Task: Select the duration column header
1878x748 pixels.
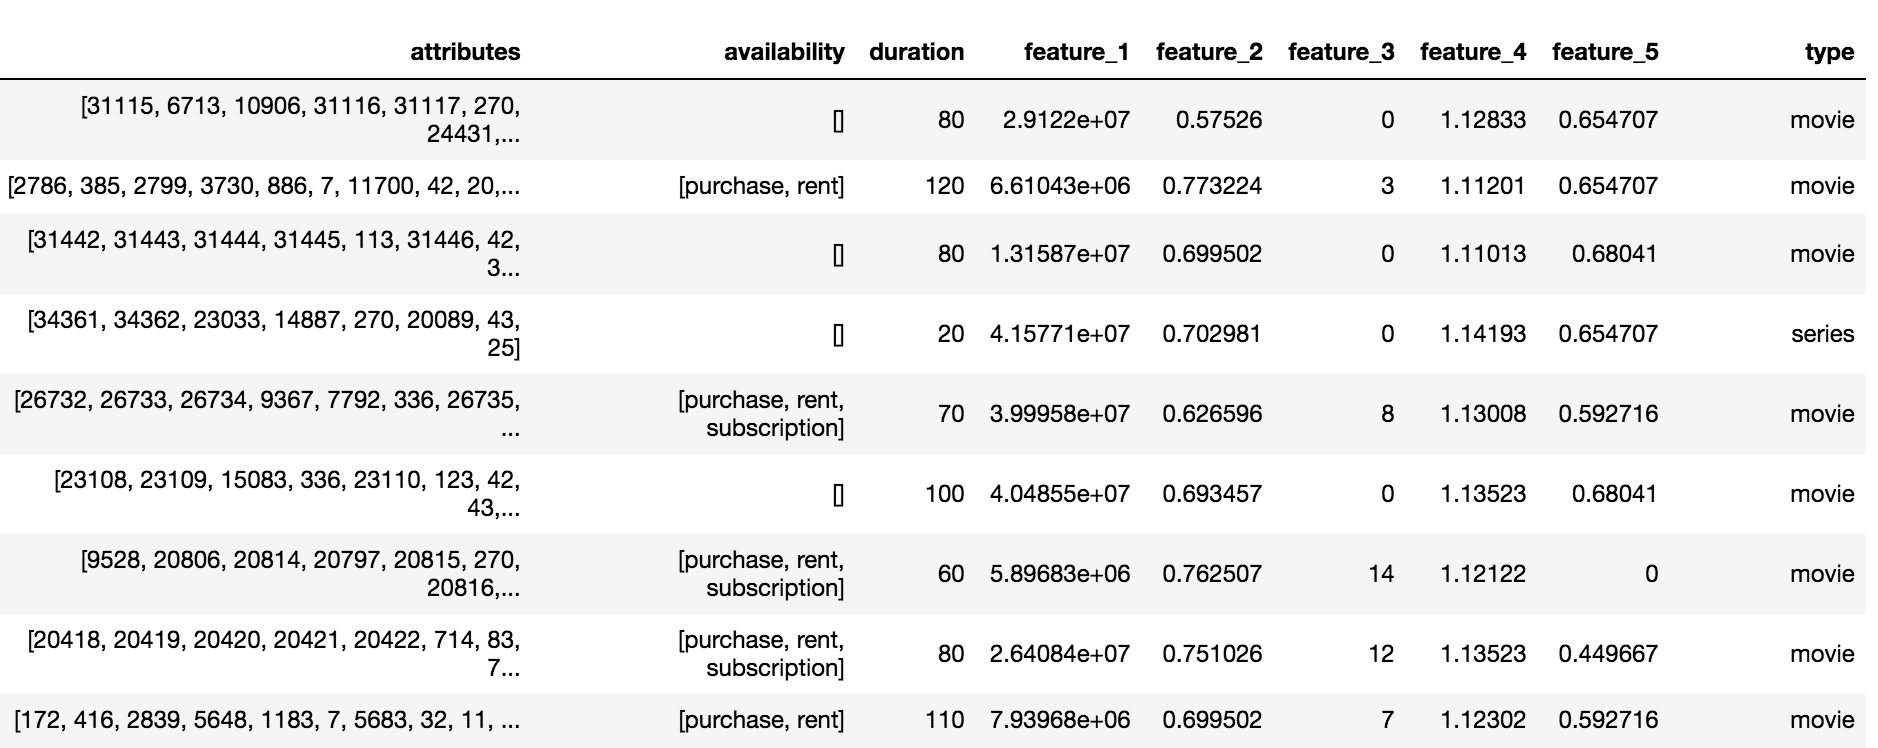Action: pyautogui.click(x=916, y=52)
